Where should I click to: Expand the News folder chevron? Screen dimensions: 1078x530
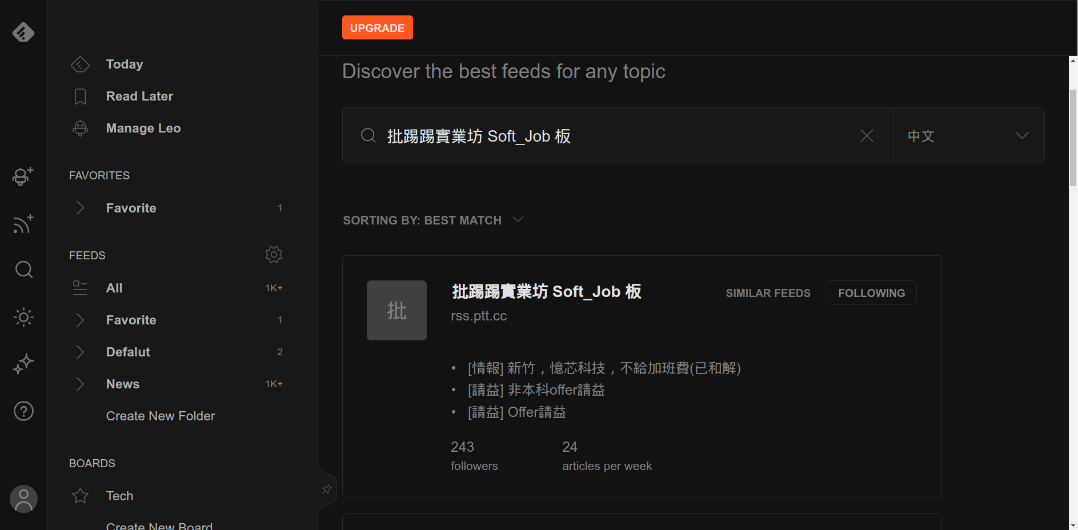[80, 384]
